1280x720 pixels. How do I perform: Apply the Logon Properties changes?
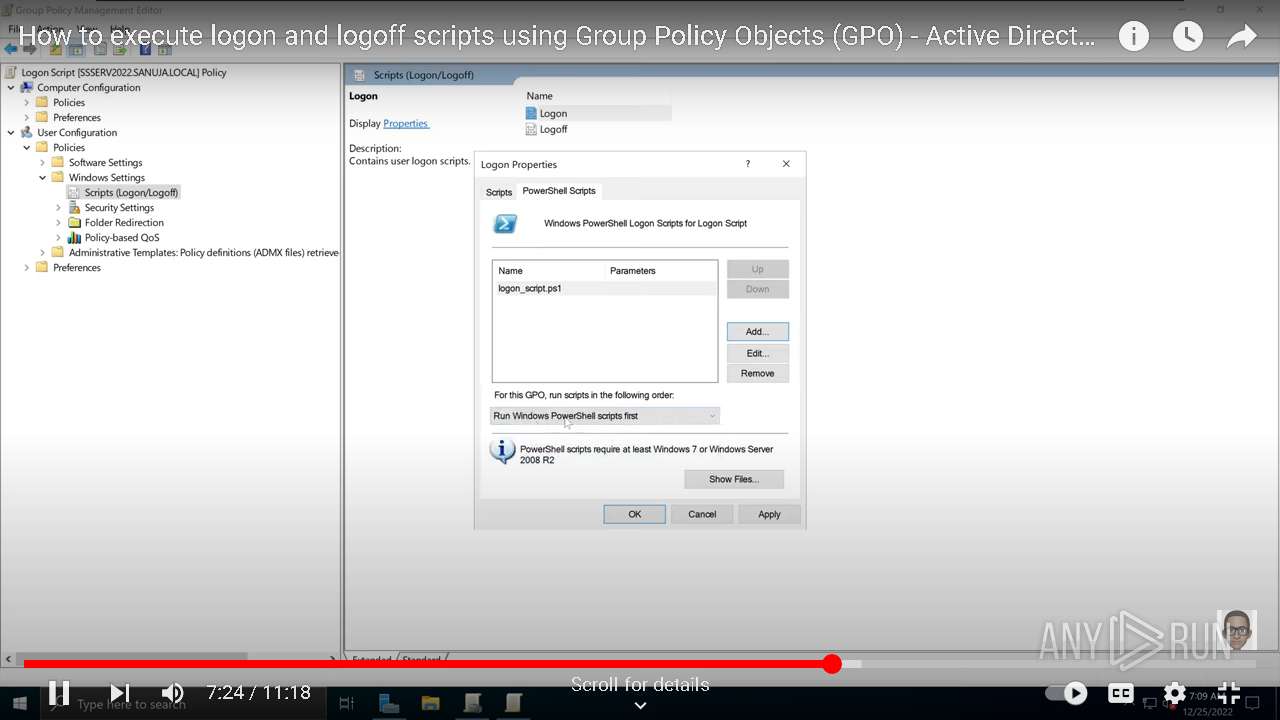click(x=769, y=514)
